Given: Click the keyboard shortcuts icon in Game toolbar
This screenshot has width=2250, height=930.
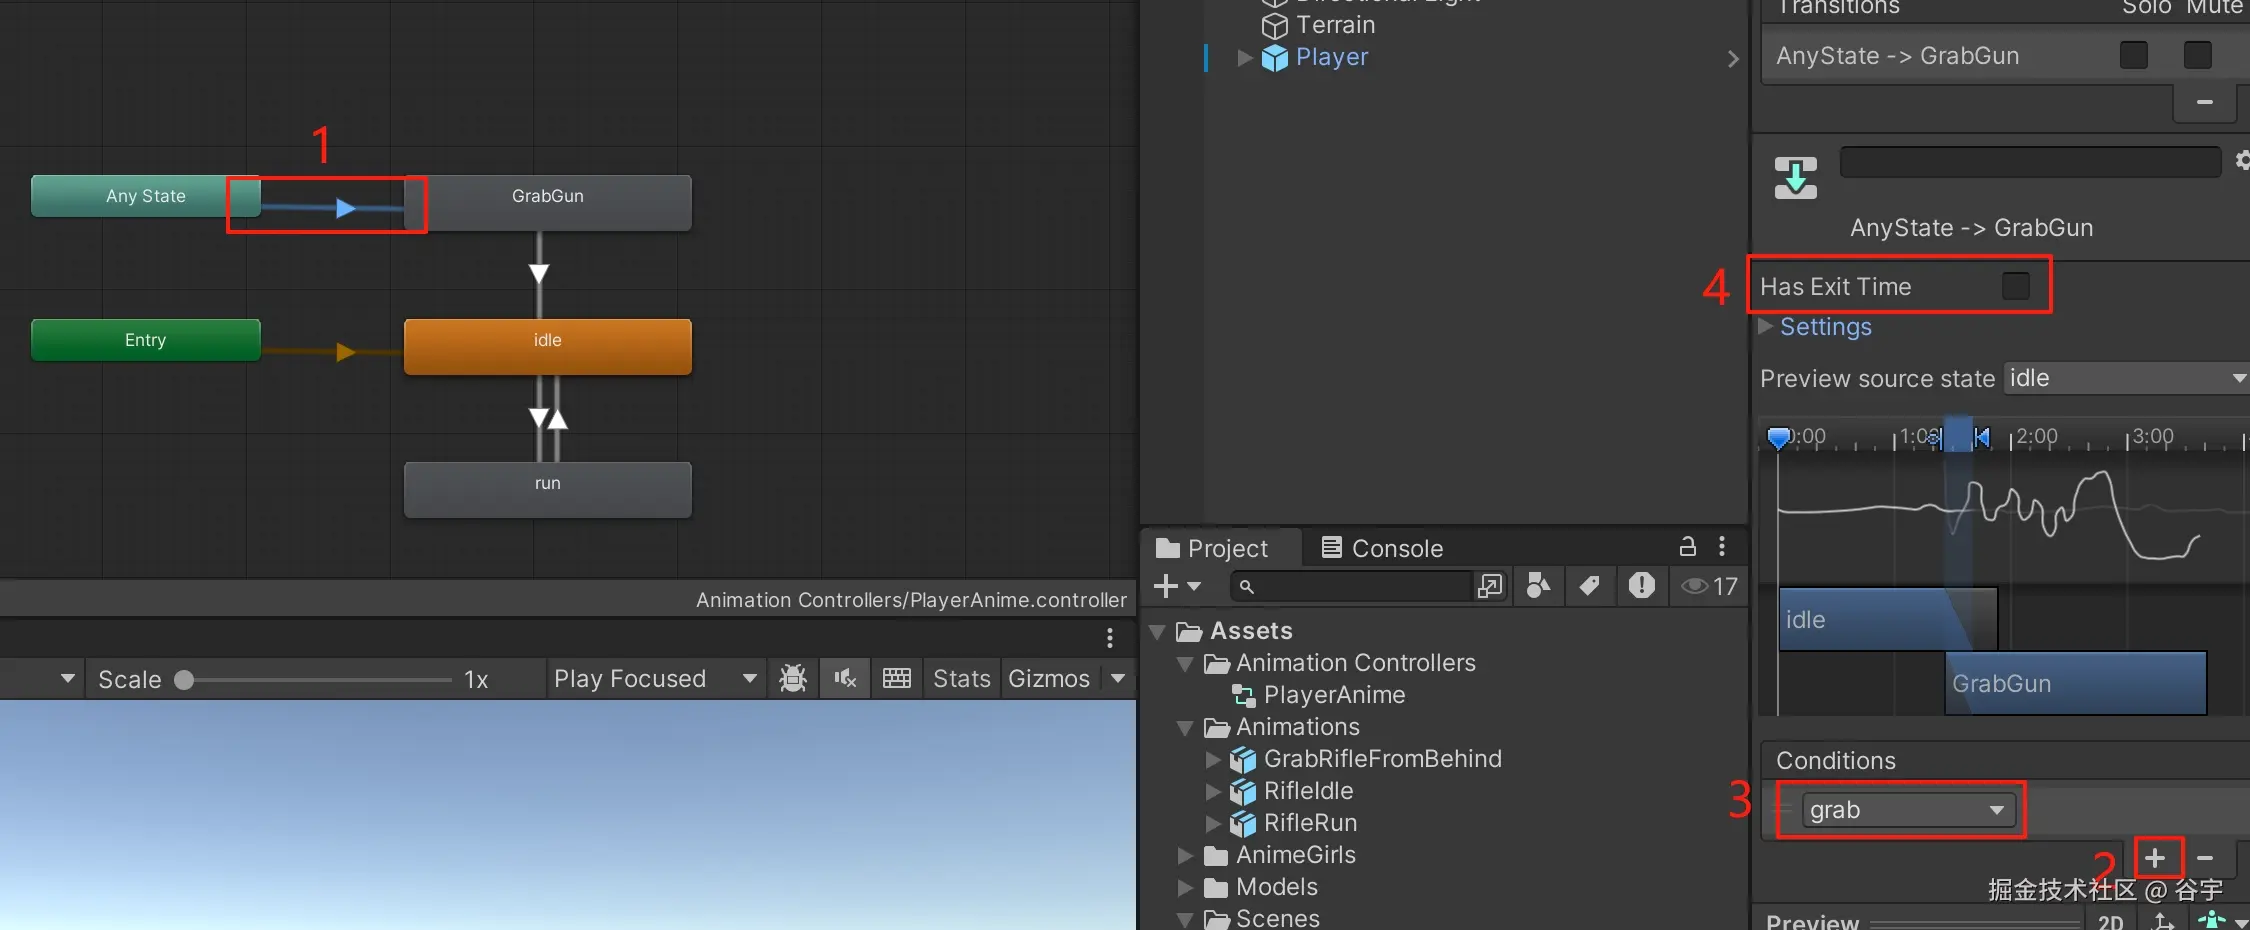Looking at the screenshot, I should [x=897, y=679].
